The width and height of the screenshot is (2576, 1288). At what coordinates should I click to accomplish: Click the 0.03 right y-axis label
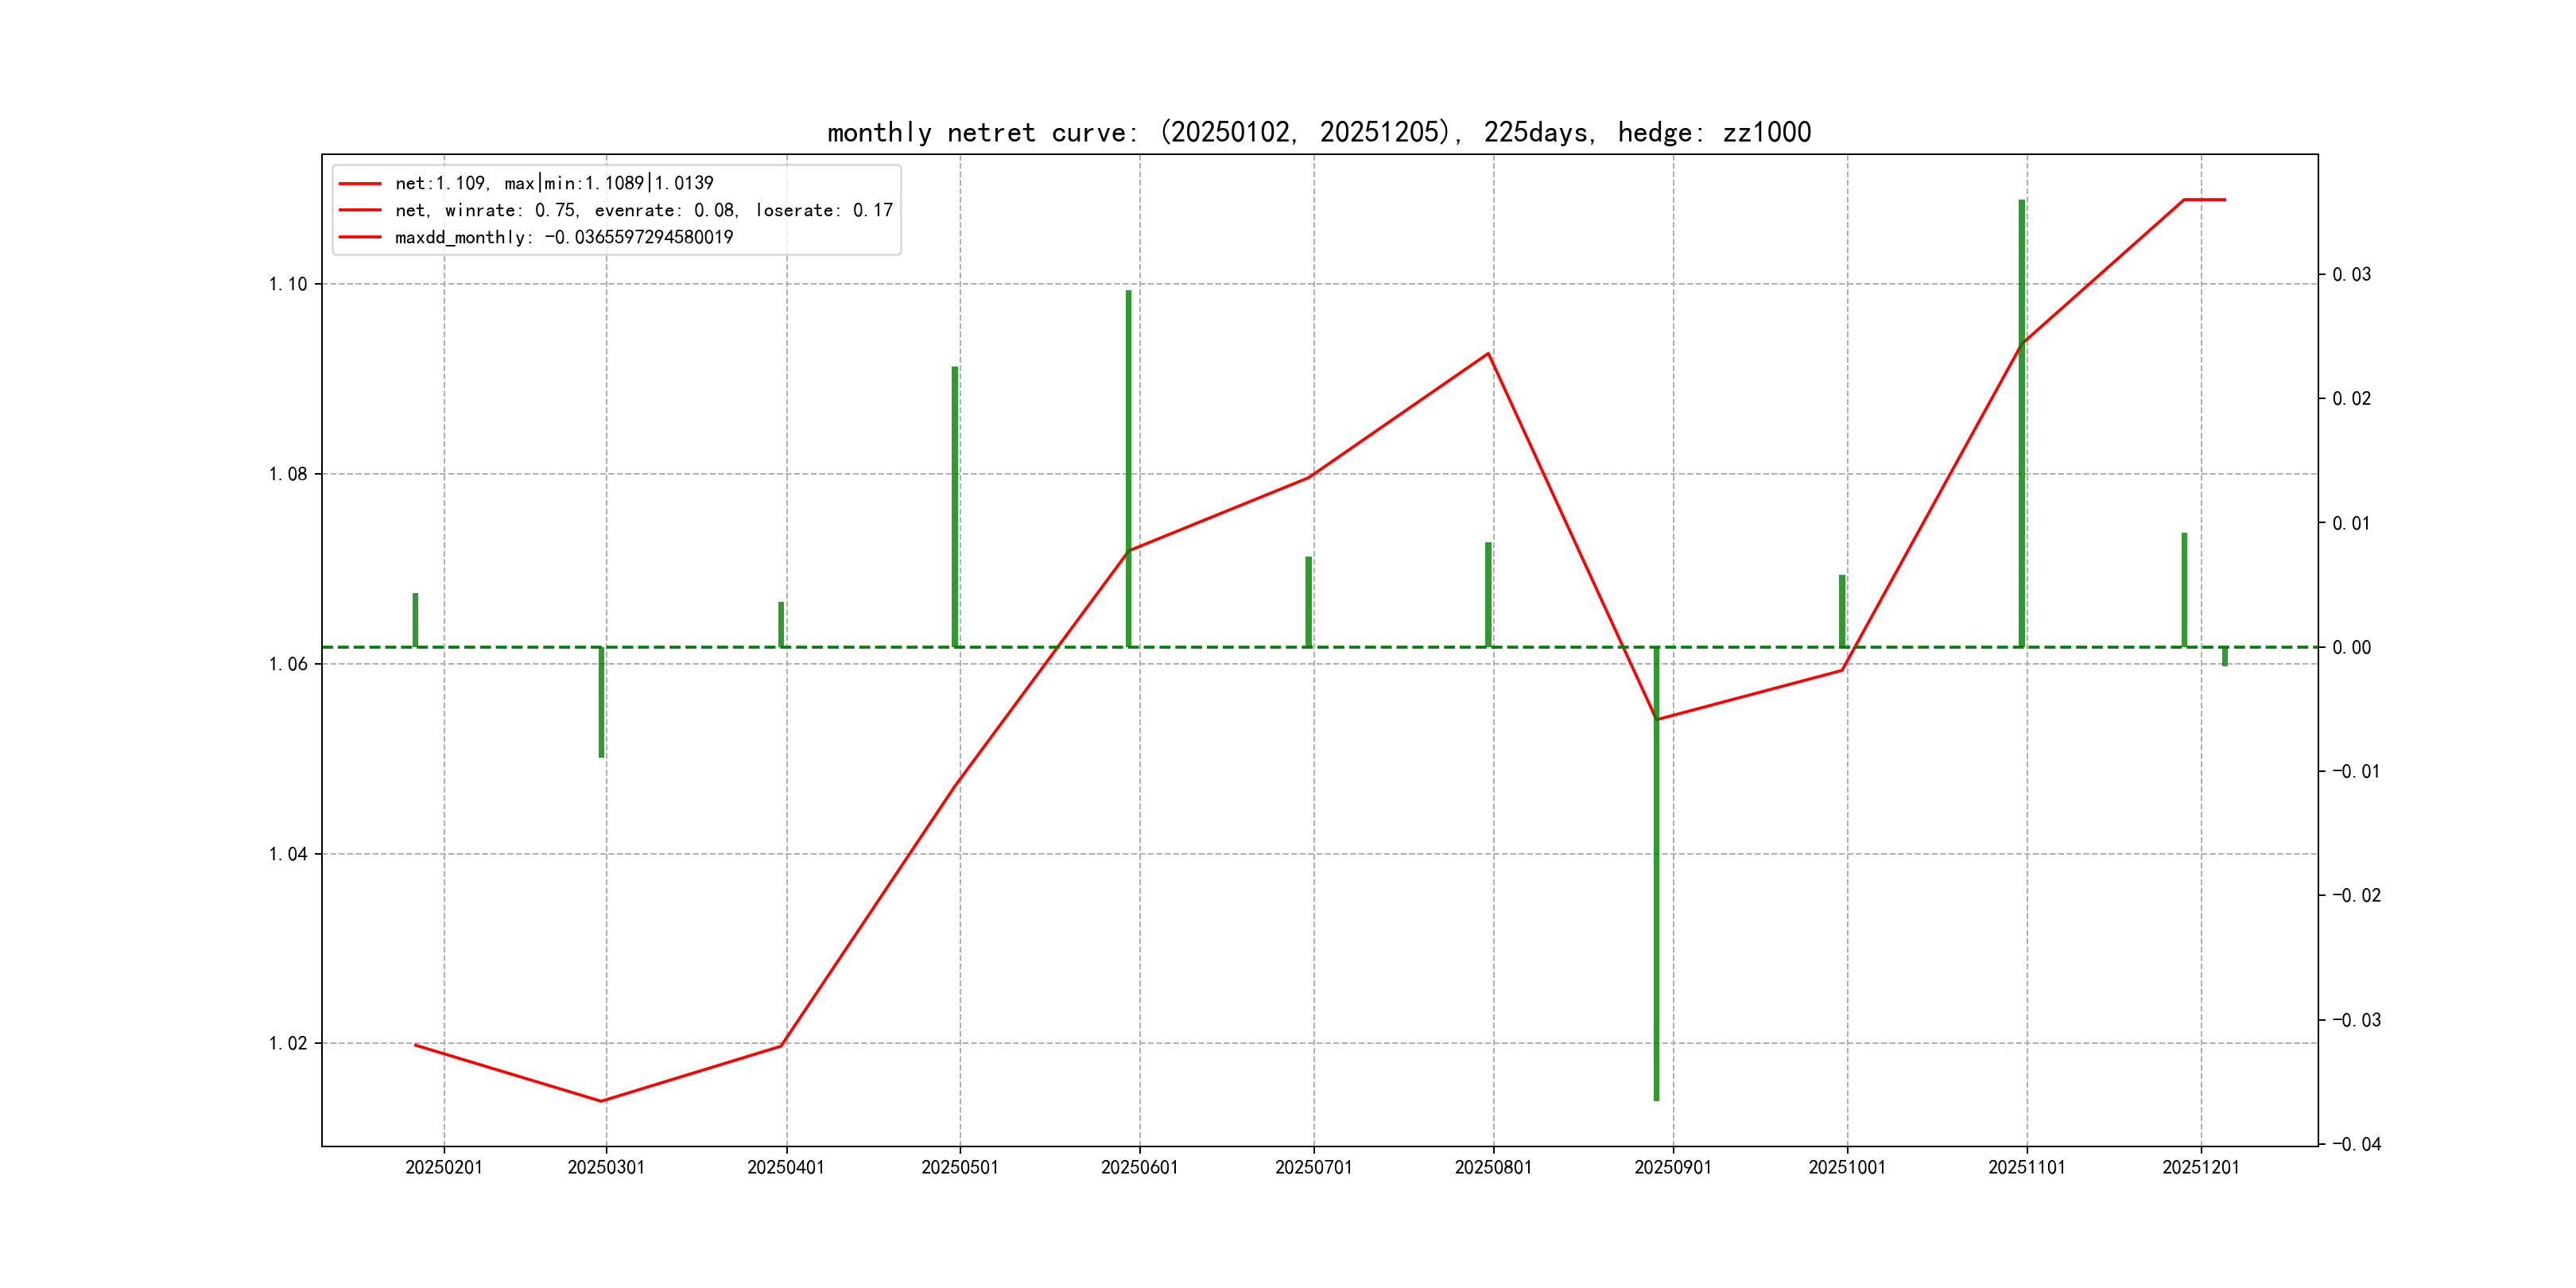(x=2351, y=274)
